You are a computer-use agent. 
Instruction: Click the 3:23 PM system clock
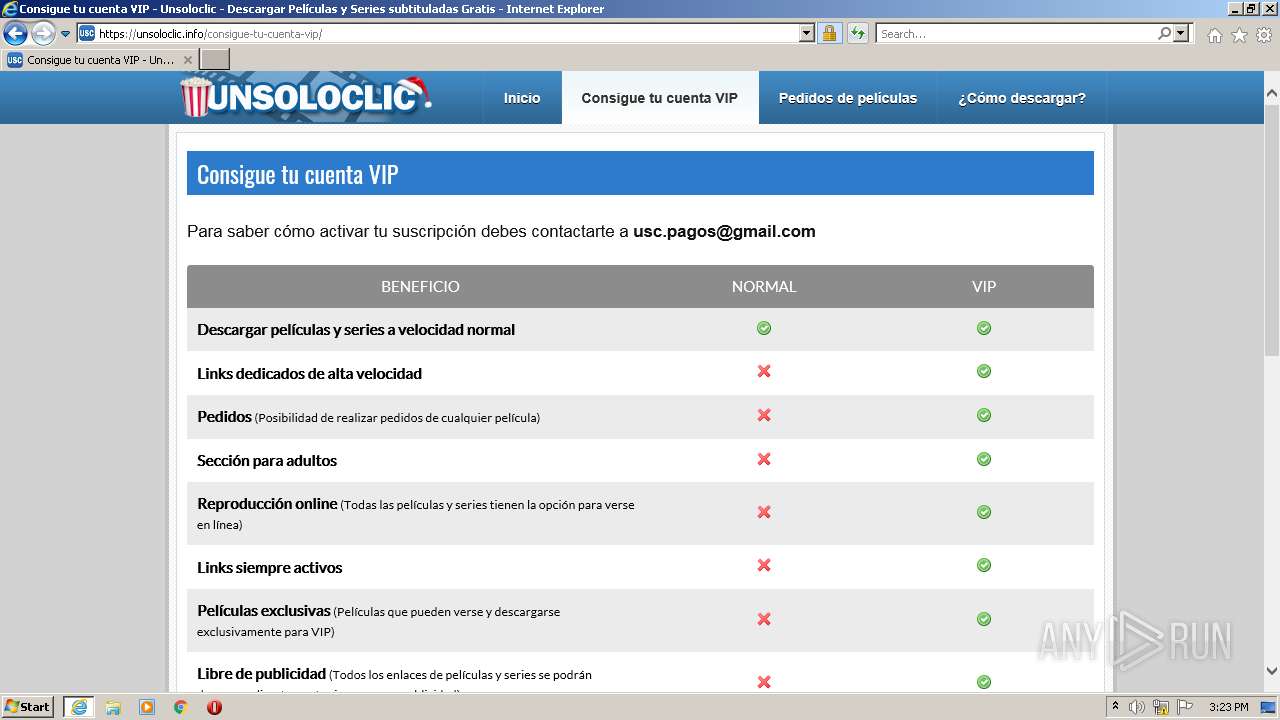[1228, 707]
